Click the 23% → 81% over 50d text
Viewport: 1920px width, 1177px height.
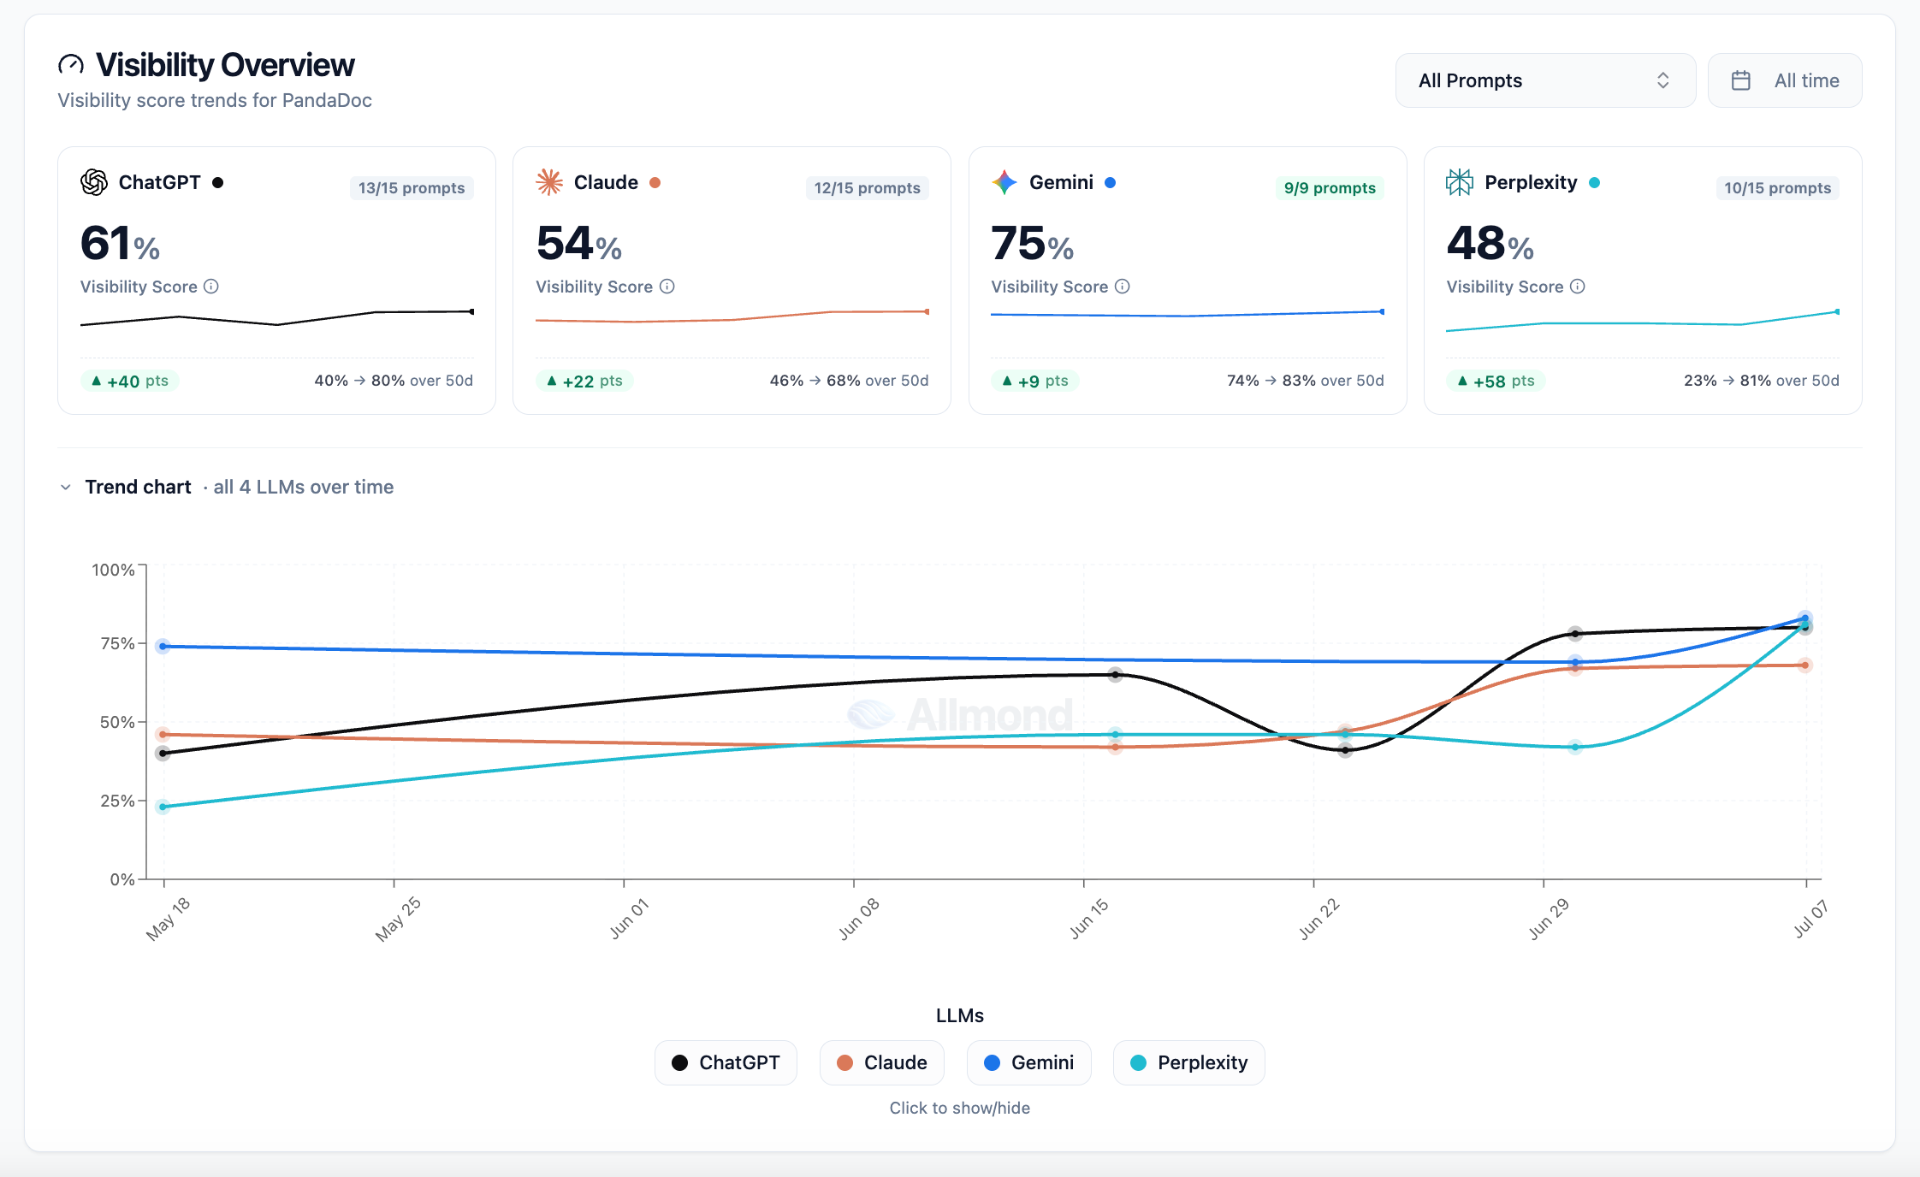click(x=1761, y=381)
